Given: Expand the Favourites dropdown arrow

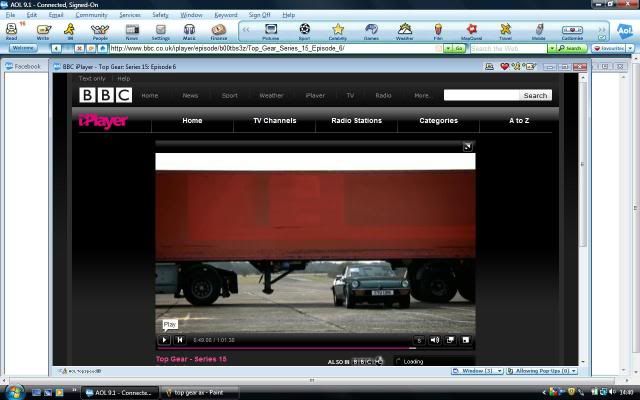Looking at the screenshot, I should (630, 49).
